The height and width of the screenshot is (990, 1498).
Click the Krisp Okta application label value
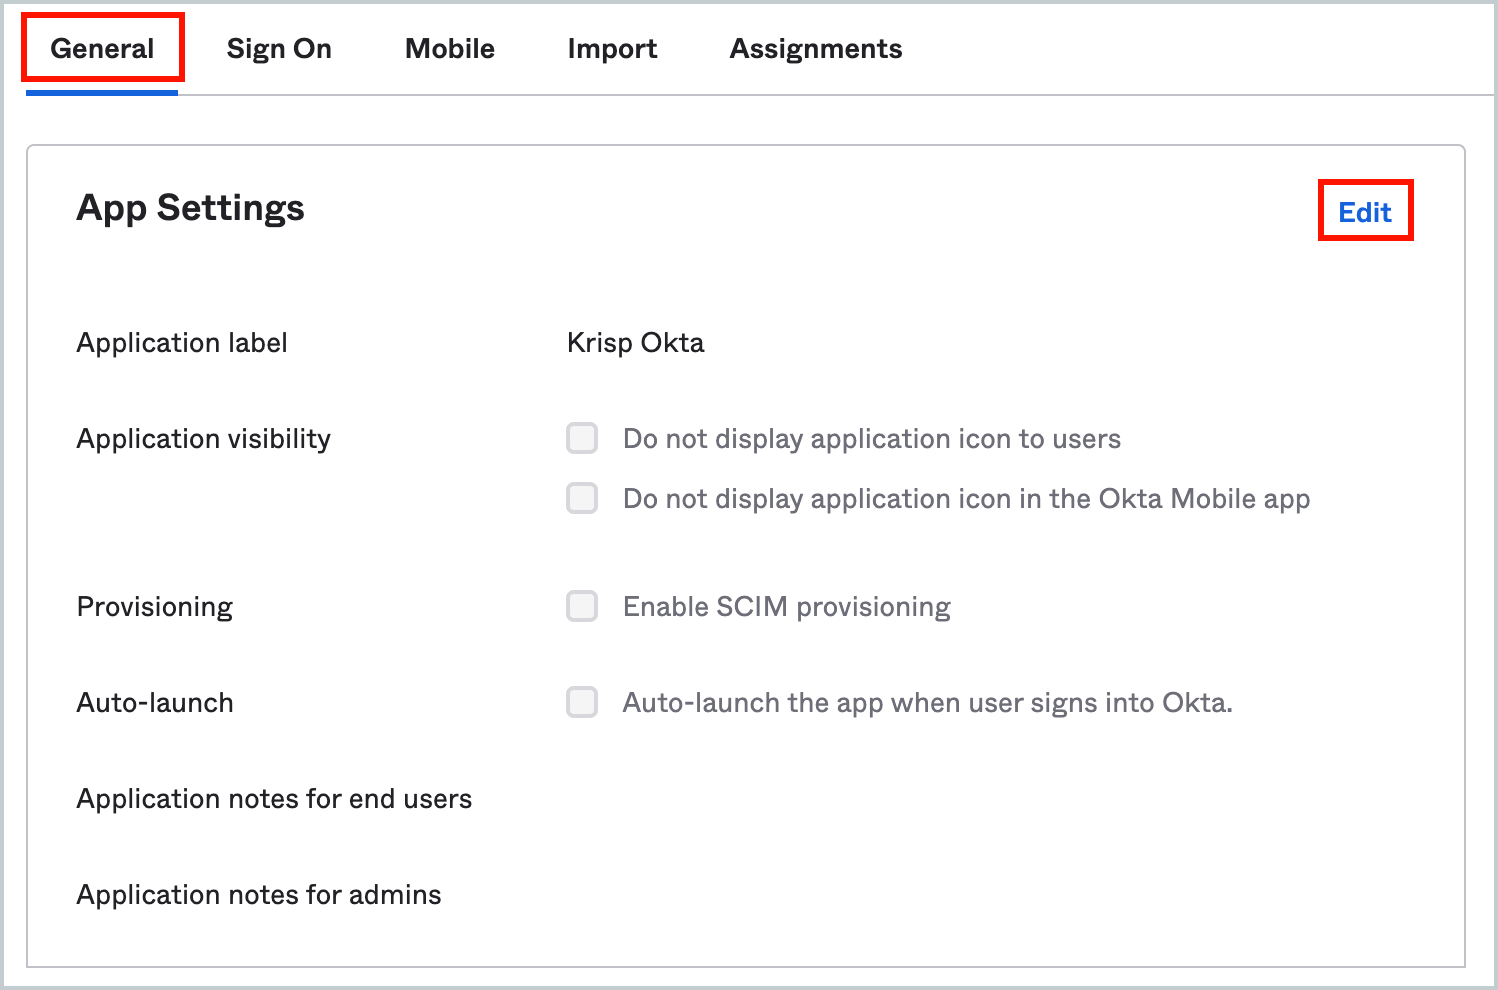pyautogui.click(x=635, y=343)
